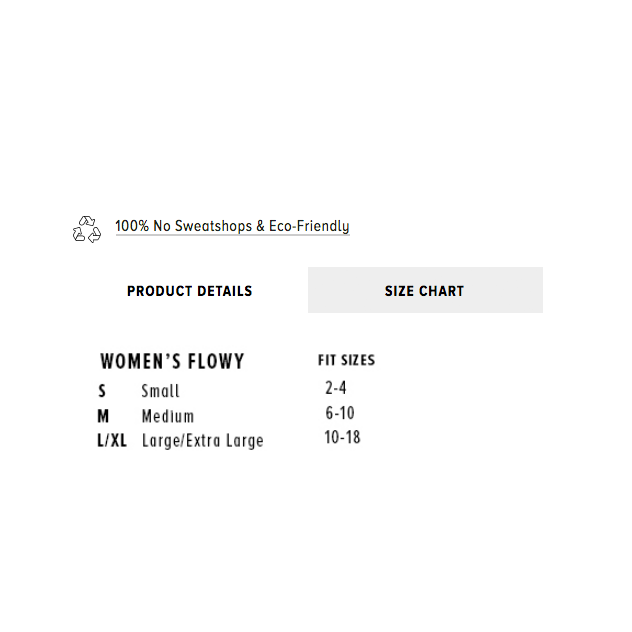This screenshot has width=632, height=632.
Task: Select the M size abbreviation
Action: click(103, 416)
